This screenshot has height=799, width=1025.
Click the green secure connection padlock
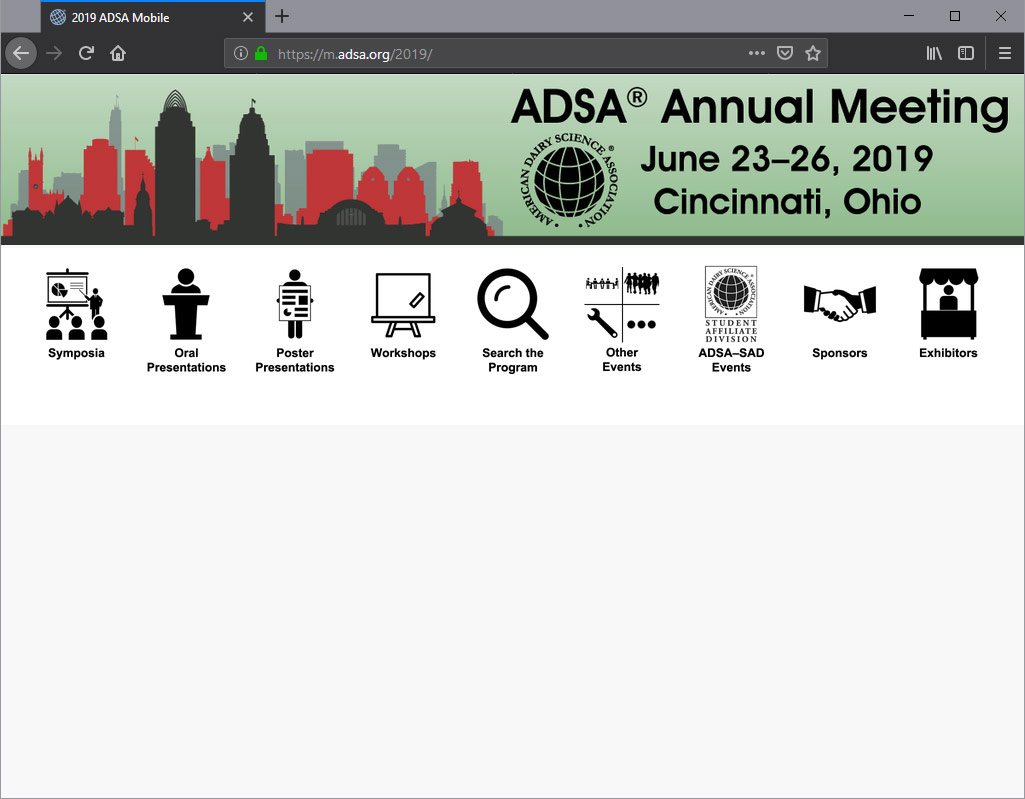pyautogui.click(x=261, y=53)
